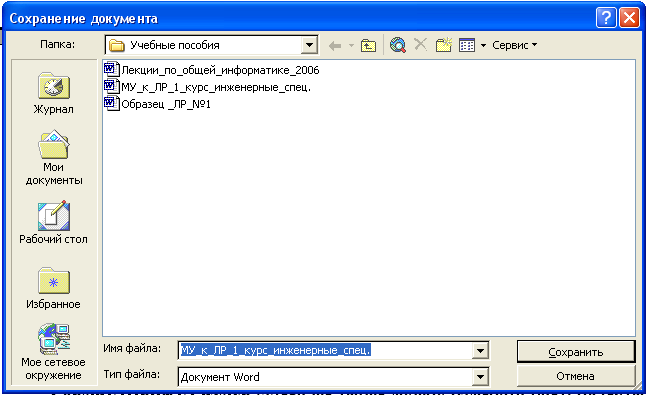646x395 pixels.
Task: Click the Отмена button
Action: pos(576,376)
